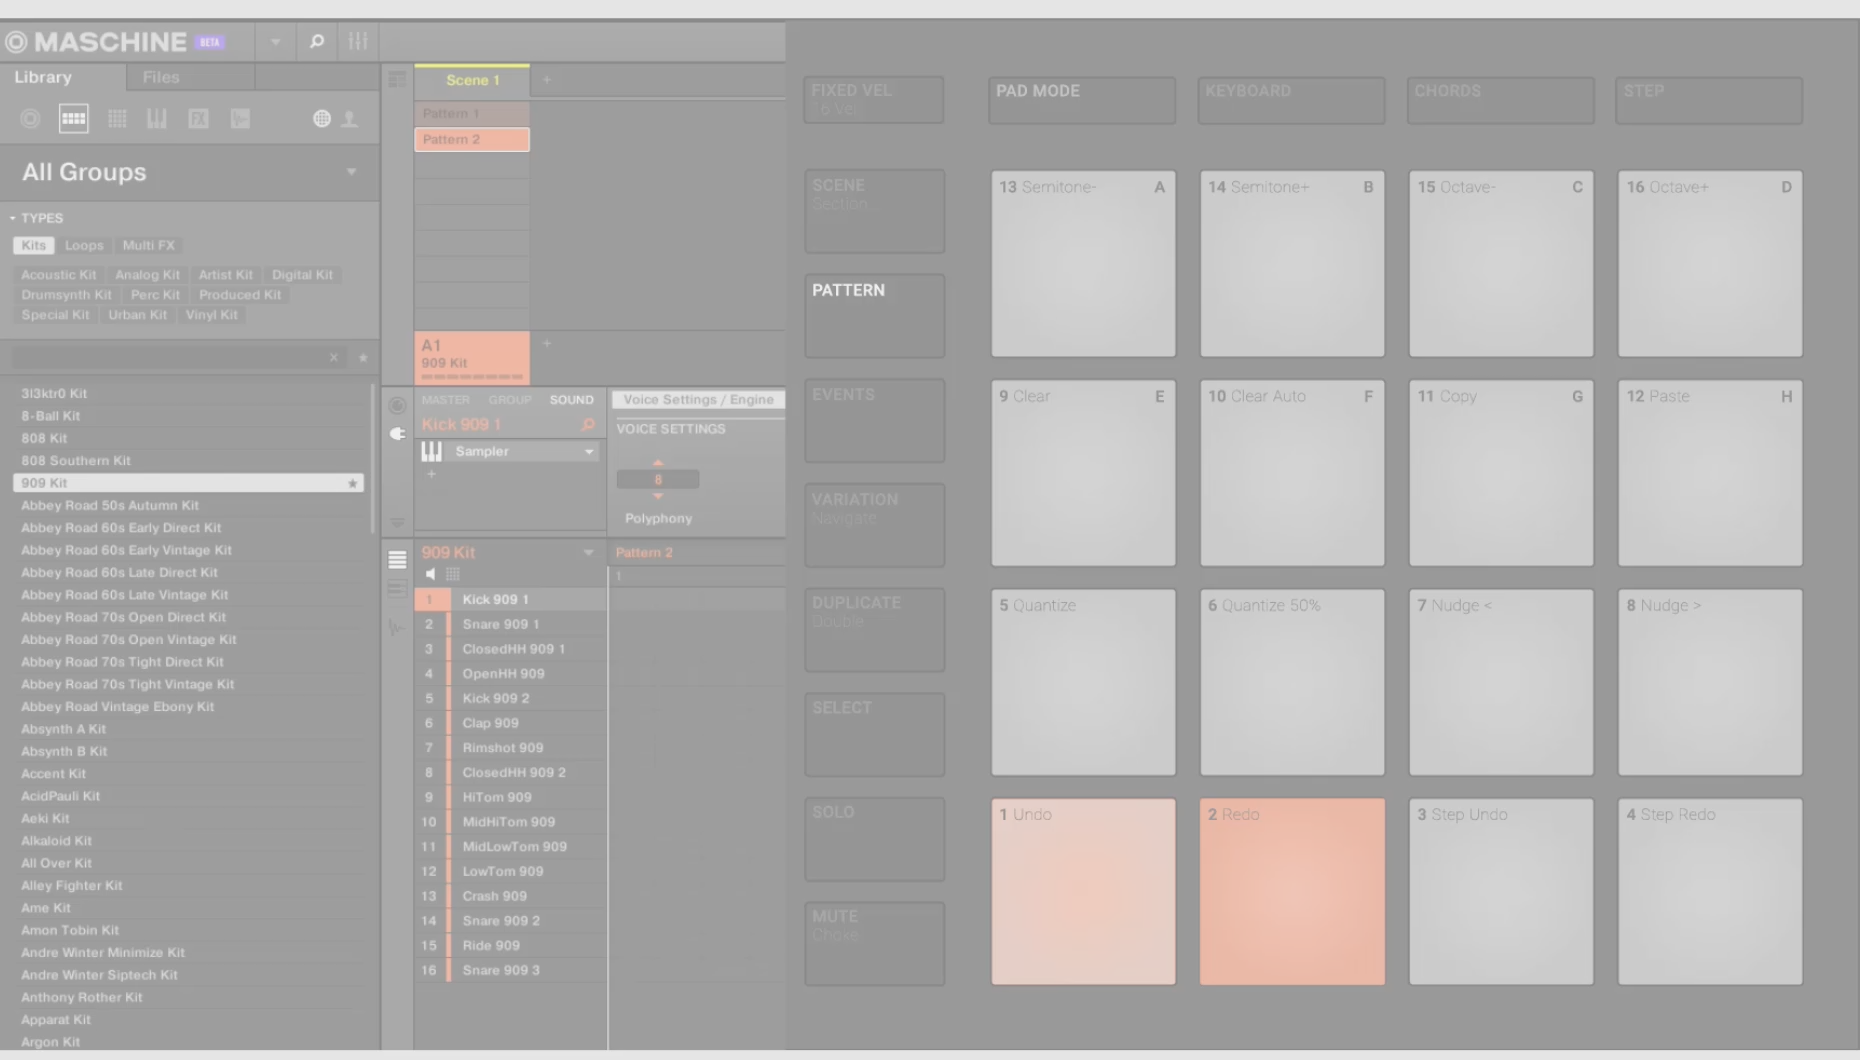Image resolution: width=1860 pixels, height=1060 pixels.
Task: Tap pad 2 Redo
Action: coord(1292,891)
